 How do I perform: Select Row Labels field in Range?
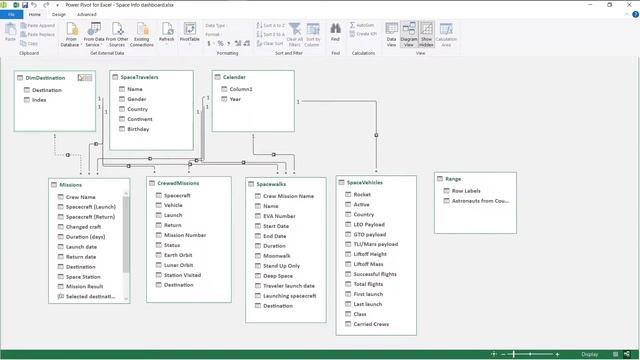462,191
